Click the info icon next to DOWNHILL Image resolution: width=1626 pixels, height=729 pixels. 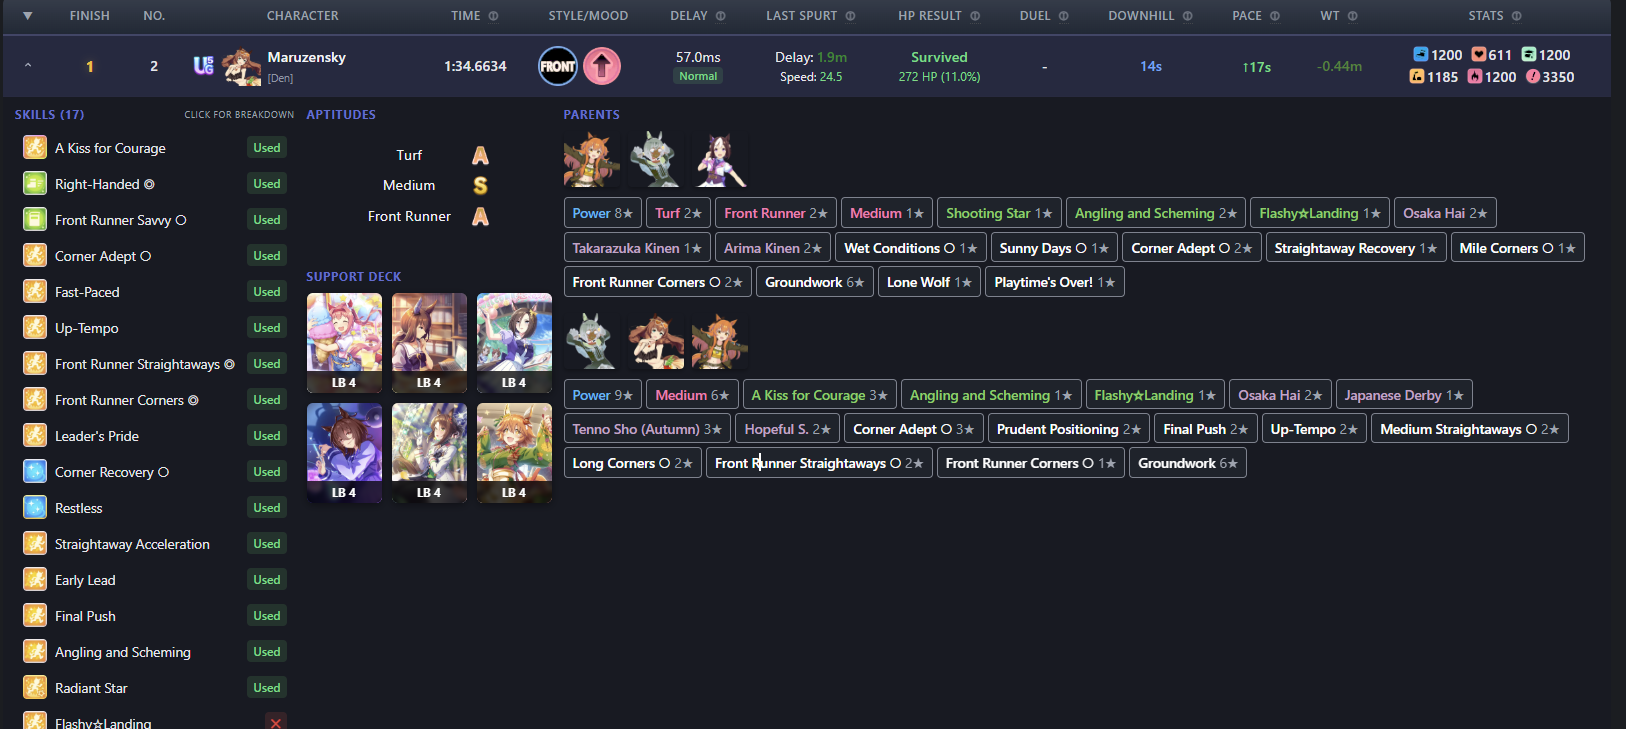[1187, 16]
